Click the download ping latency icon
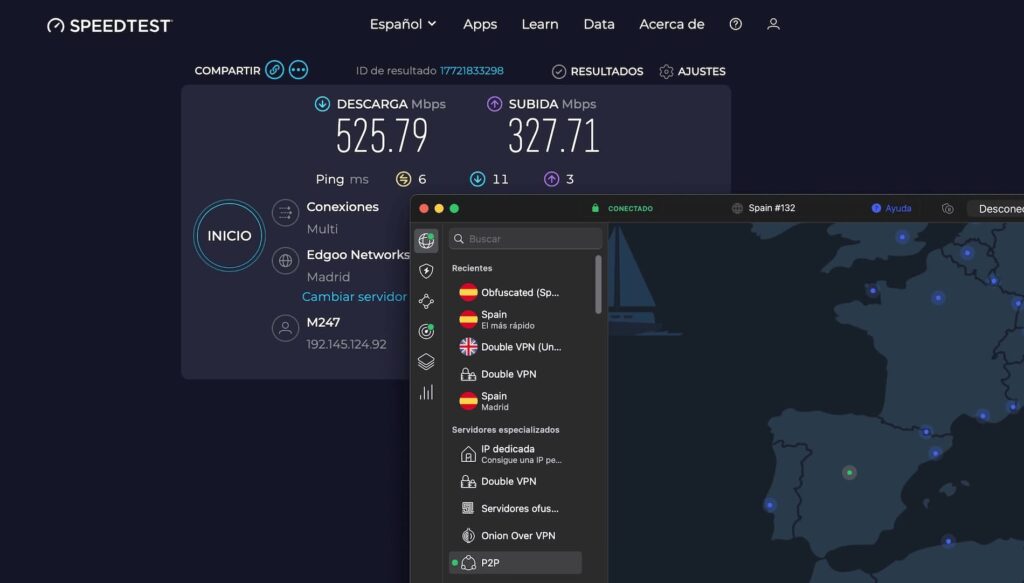 477,179
